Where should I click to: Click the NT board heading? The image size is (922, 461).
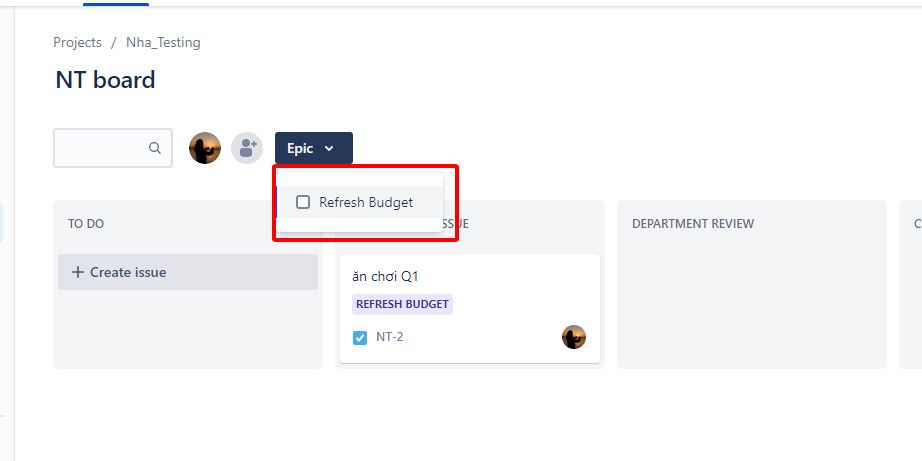pos(105,79)
